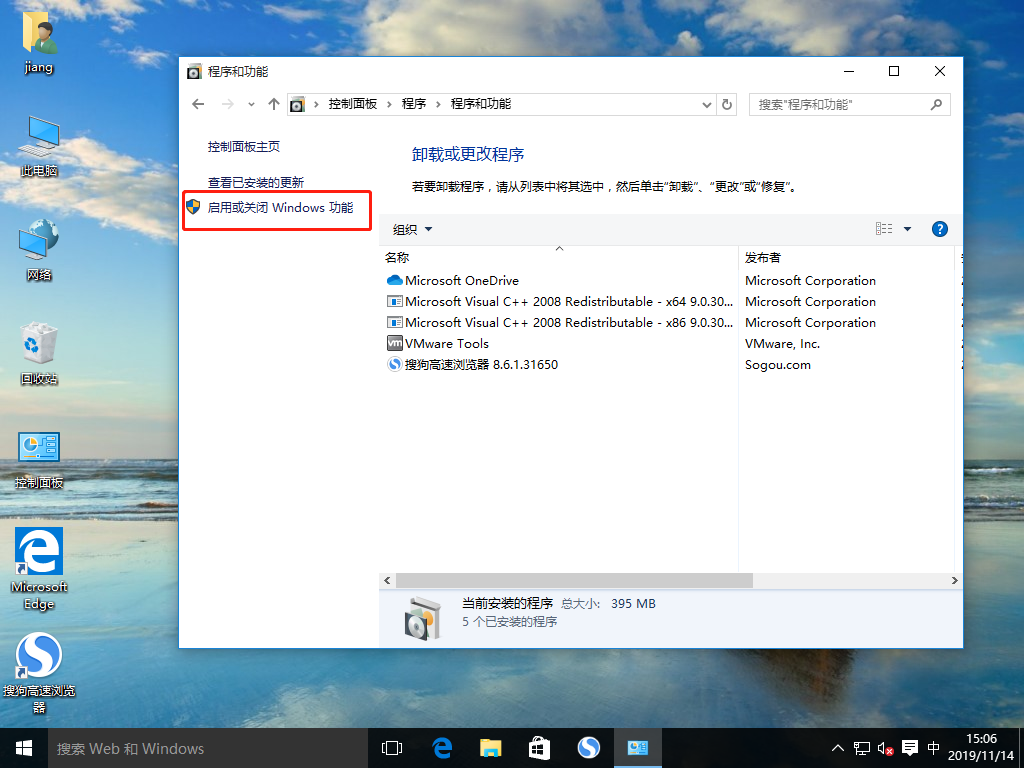Launch Edge from the taskbar
The width and height of the screenshot is (1024, 768).
click(x=442, y=748)
